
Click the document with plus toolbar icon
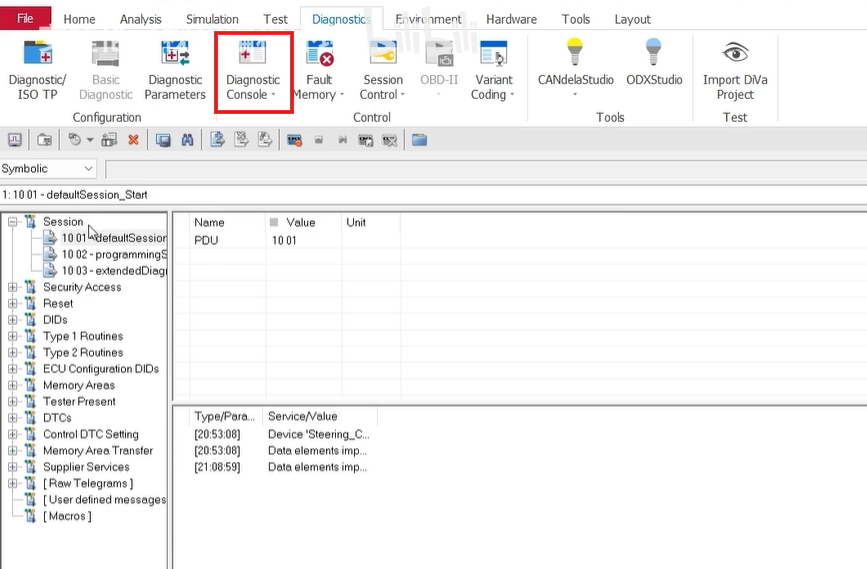pos(217,139)
